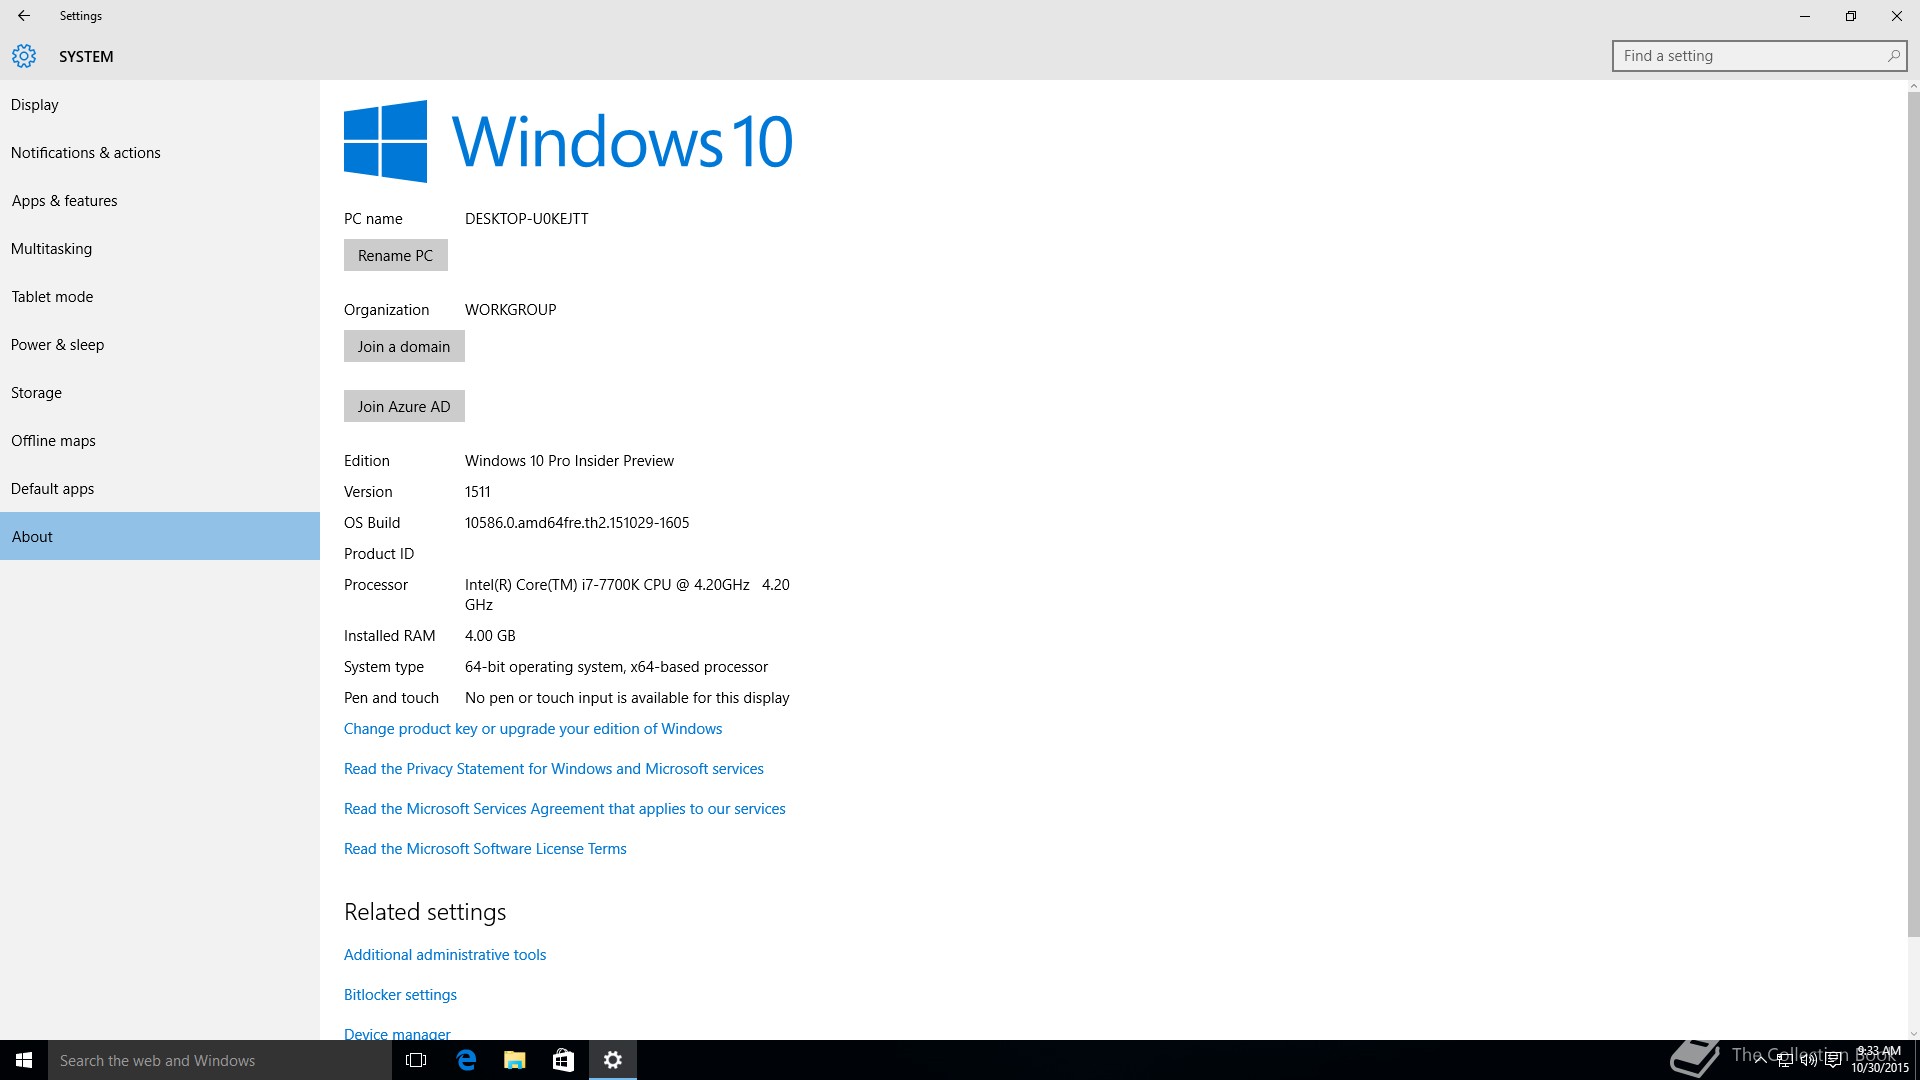Open the Privacy Statement link
1920x1080 pixels.
coord(554,769)
